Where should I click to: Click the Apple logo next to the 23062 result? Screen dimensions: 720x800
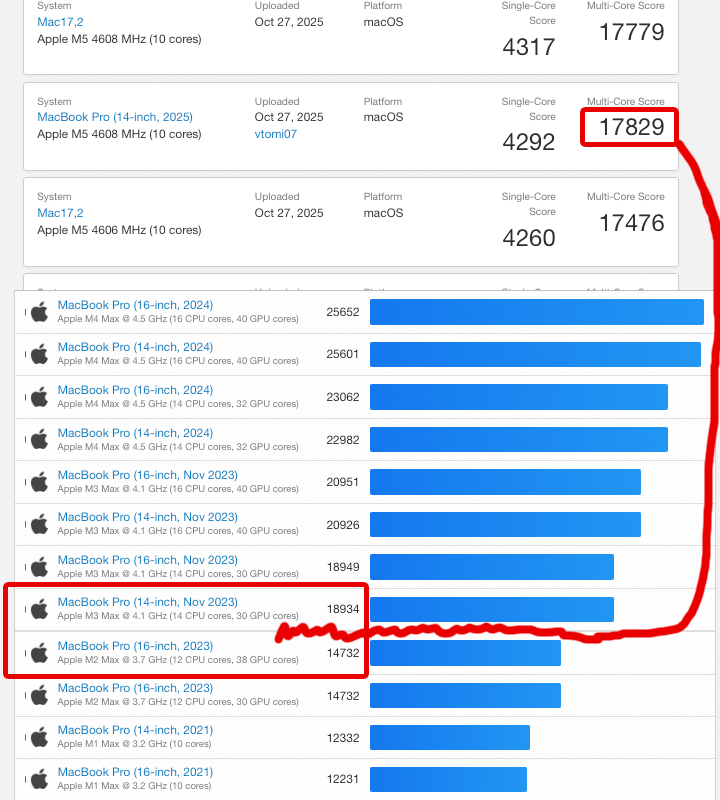click(x=39, y=397)
